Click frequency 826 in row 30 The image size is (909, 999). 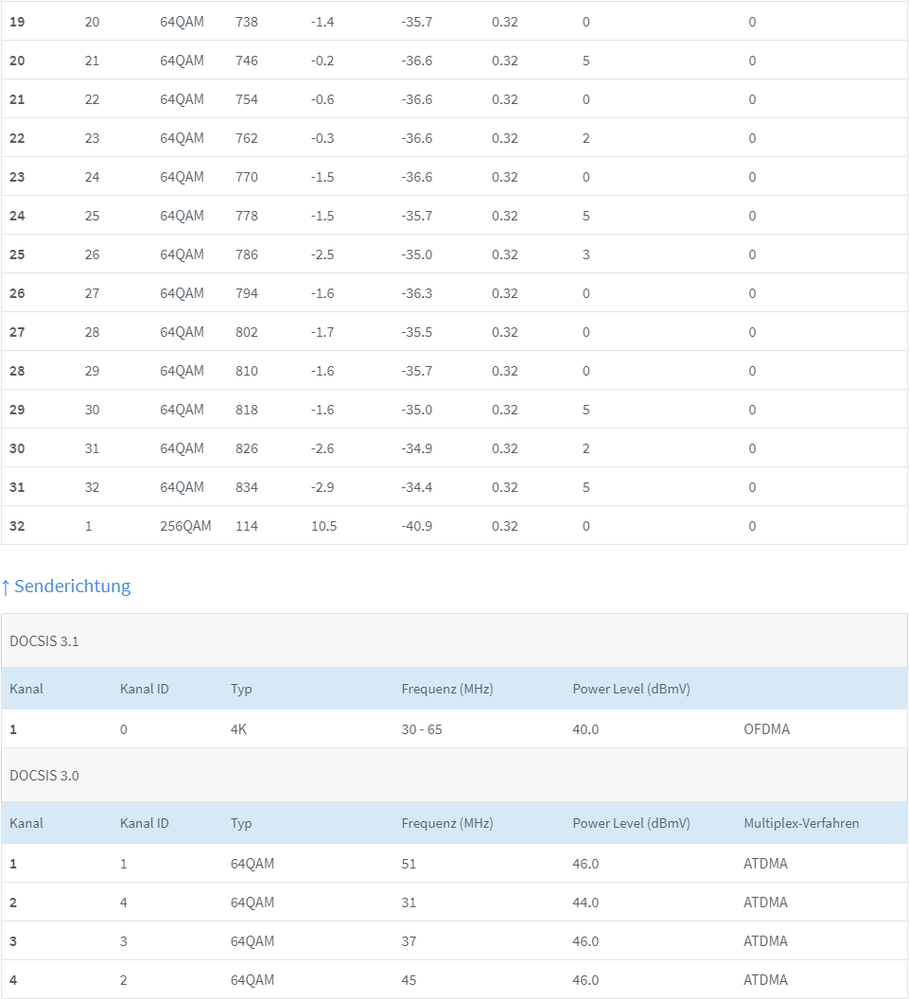[247, 449]
